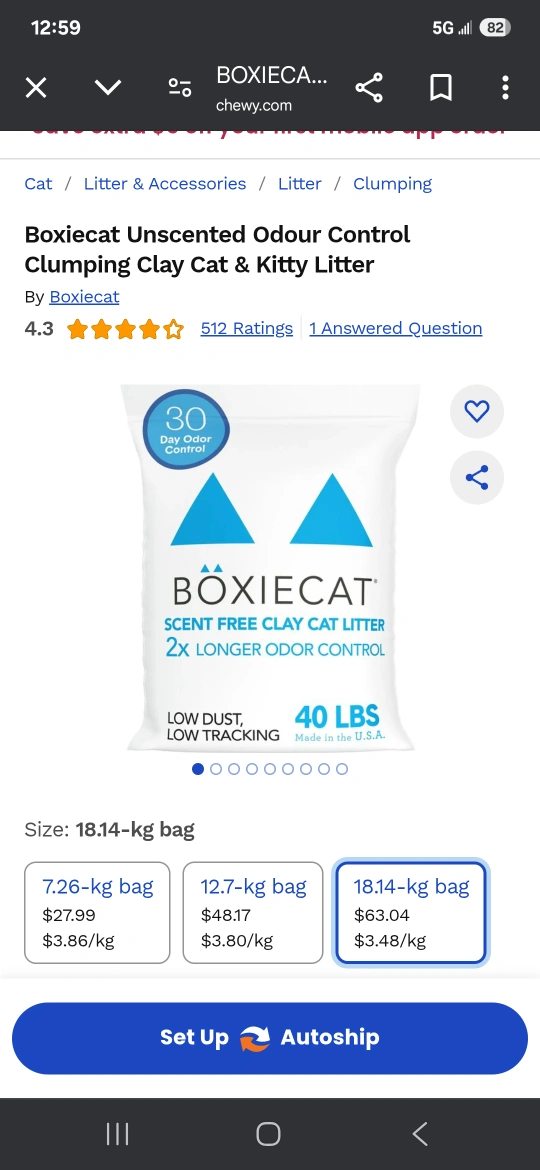Add product to favorites with heart icon
This screenshot has height=1170, width=540.
[x=477, y=411]
